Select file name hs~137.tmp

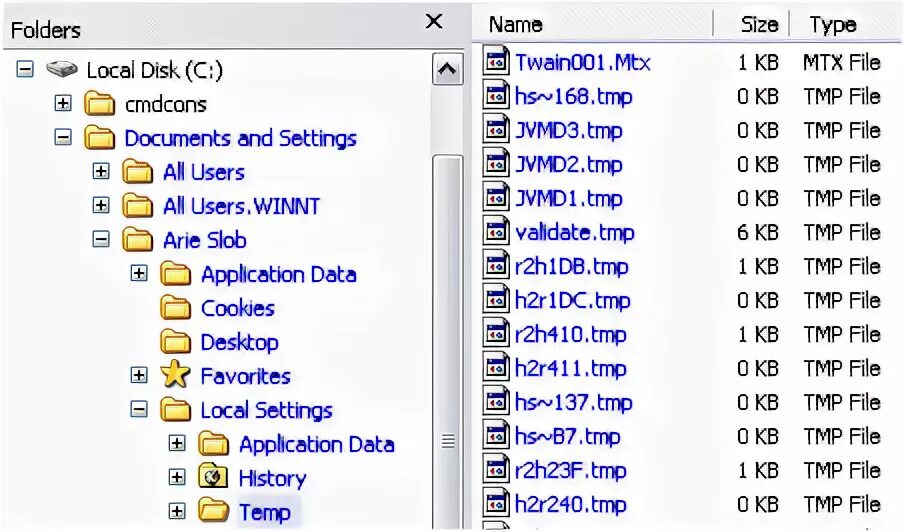tap(573, 403)
